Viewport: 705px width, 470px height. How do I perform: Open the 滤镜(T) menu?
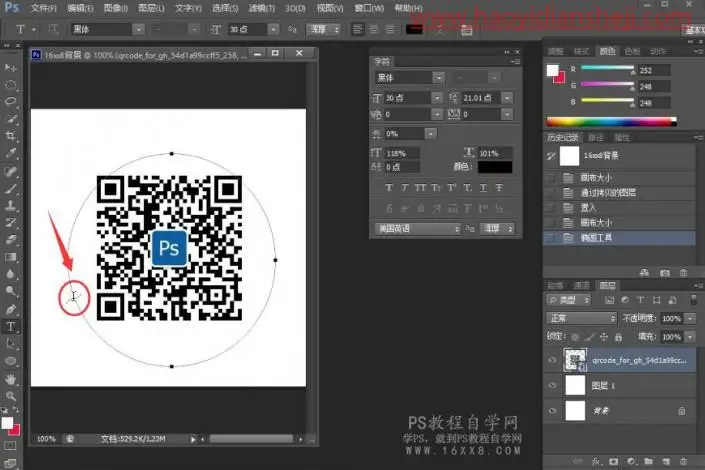point(261,8)
